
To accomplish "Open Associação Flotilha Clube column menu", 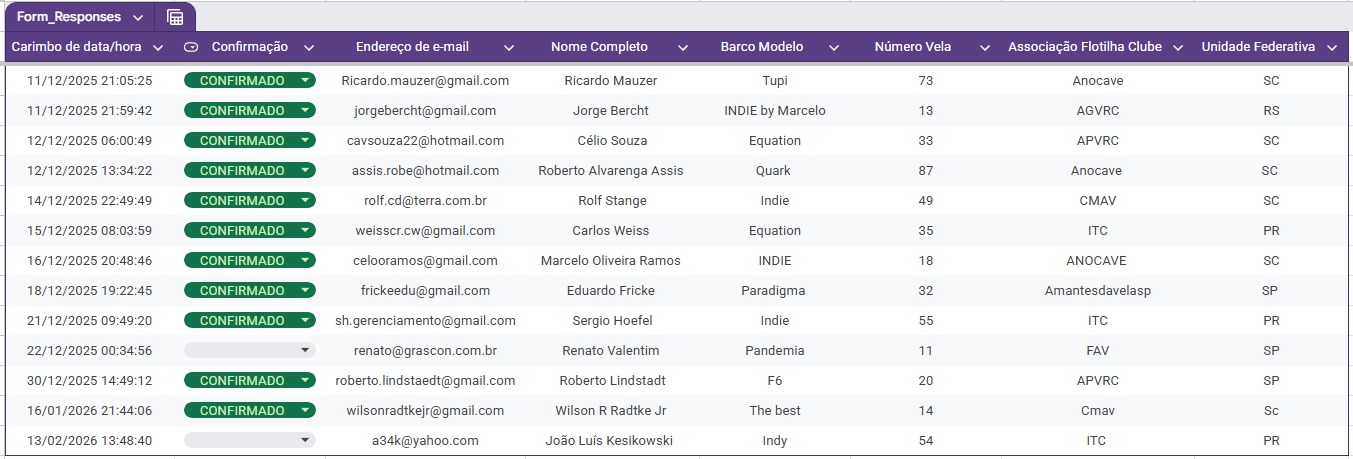I will pyautogui.click(x=1178, y=47).
